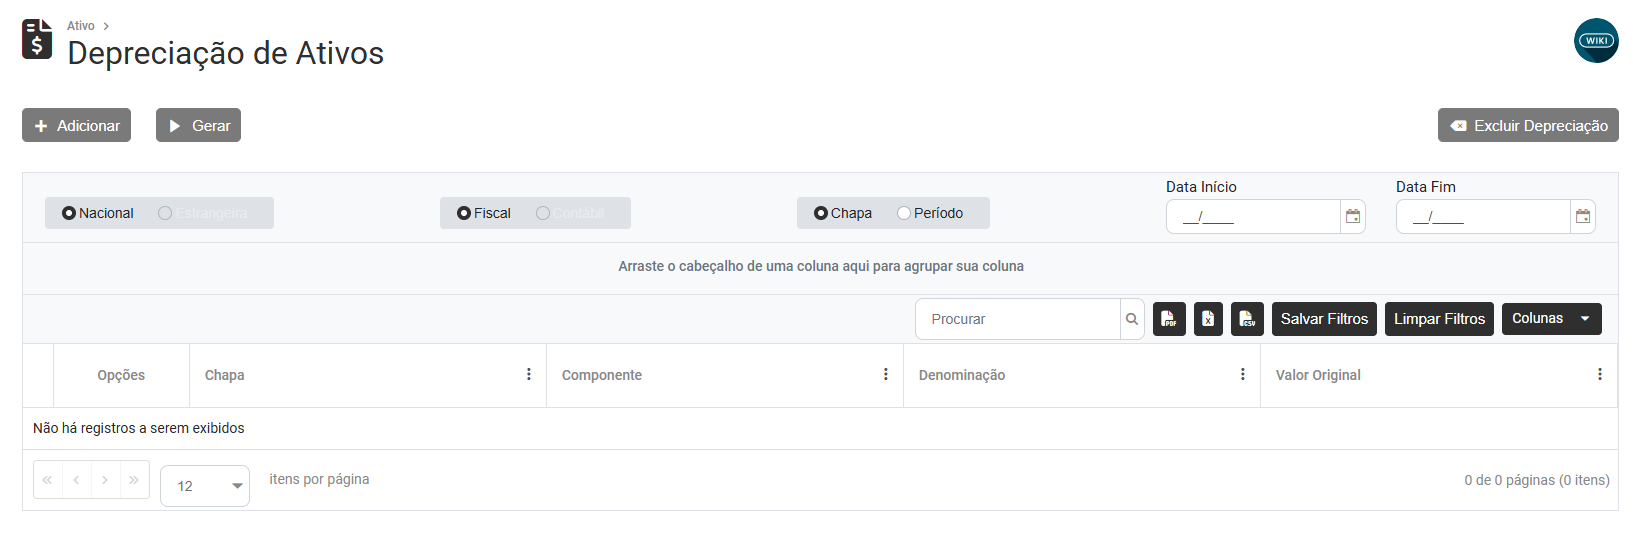Image resolution: width=1633 pixels, height=539 pixels.
Task: Focus the Procurar search field
Action: [x=1018, y=319]
